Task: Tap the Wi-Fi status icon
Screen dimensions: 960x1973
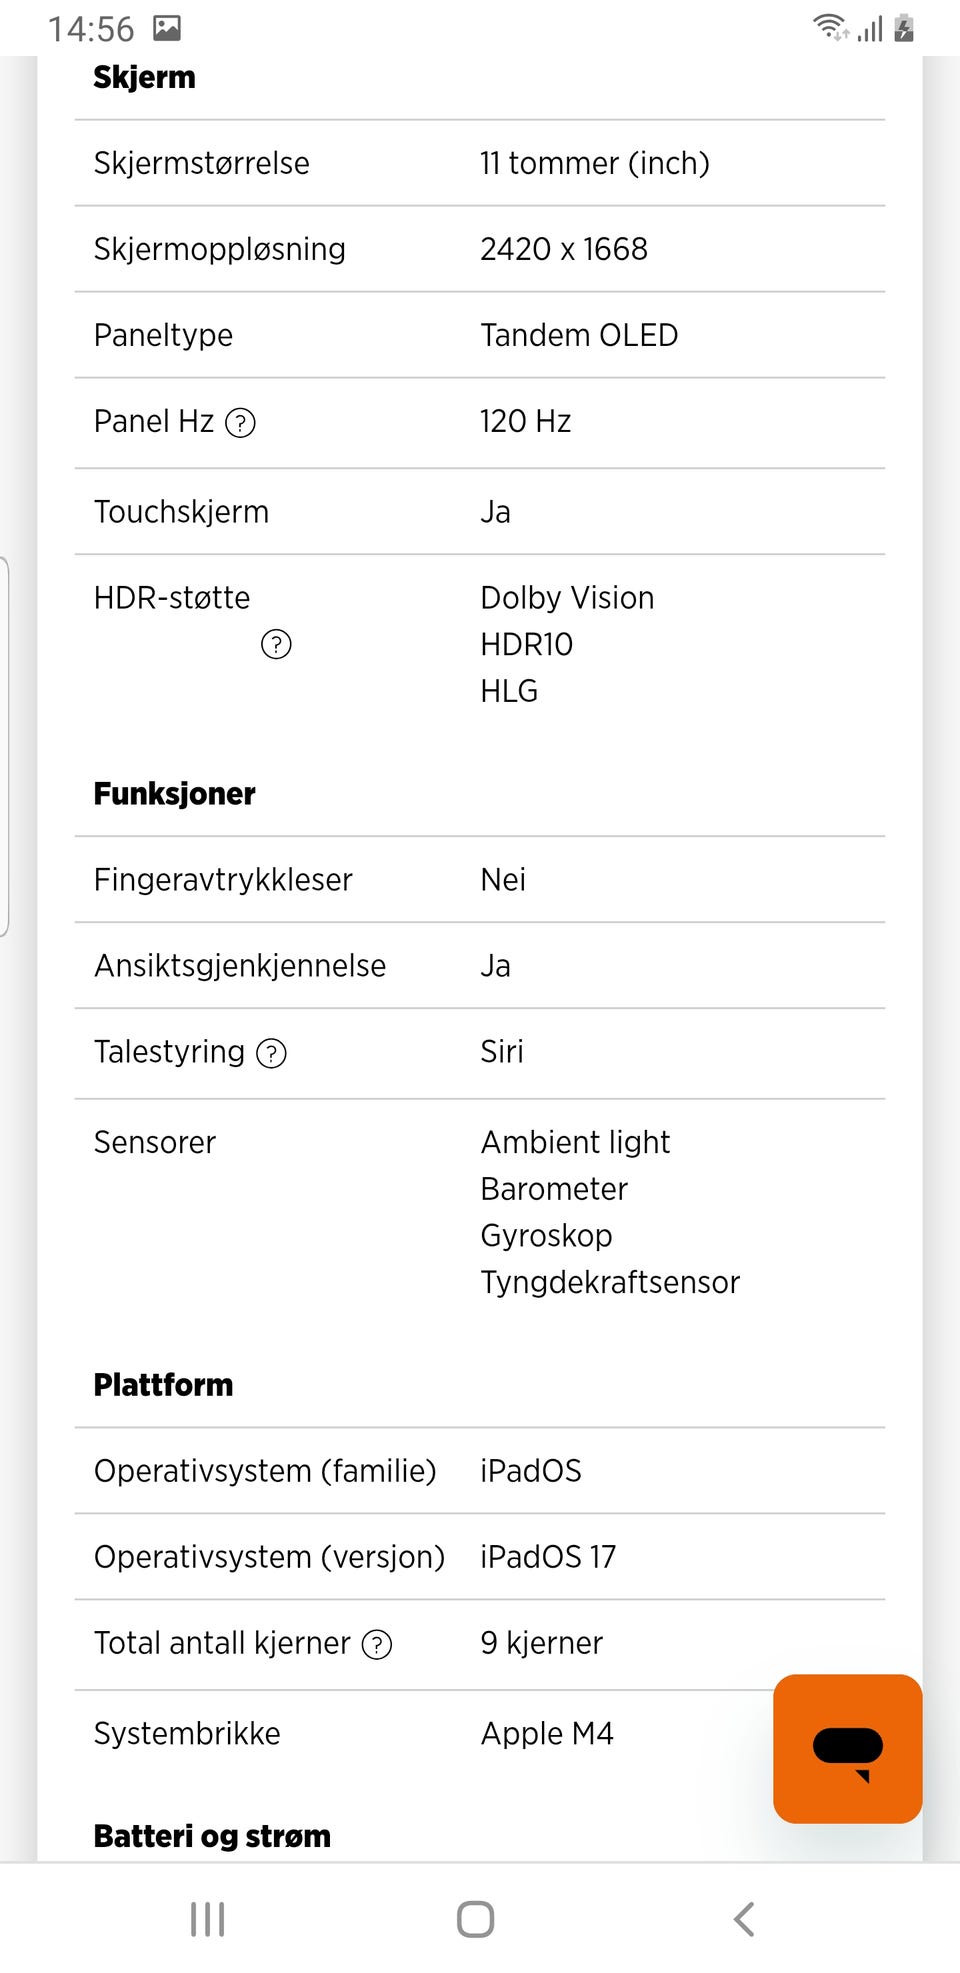Action: pos(829,27)
